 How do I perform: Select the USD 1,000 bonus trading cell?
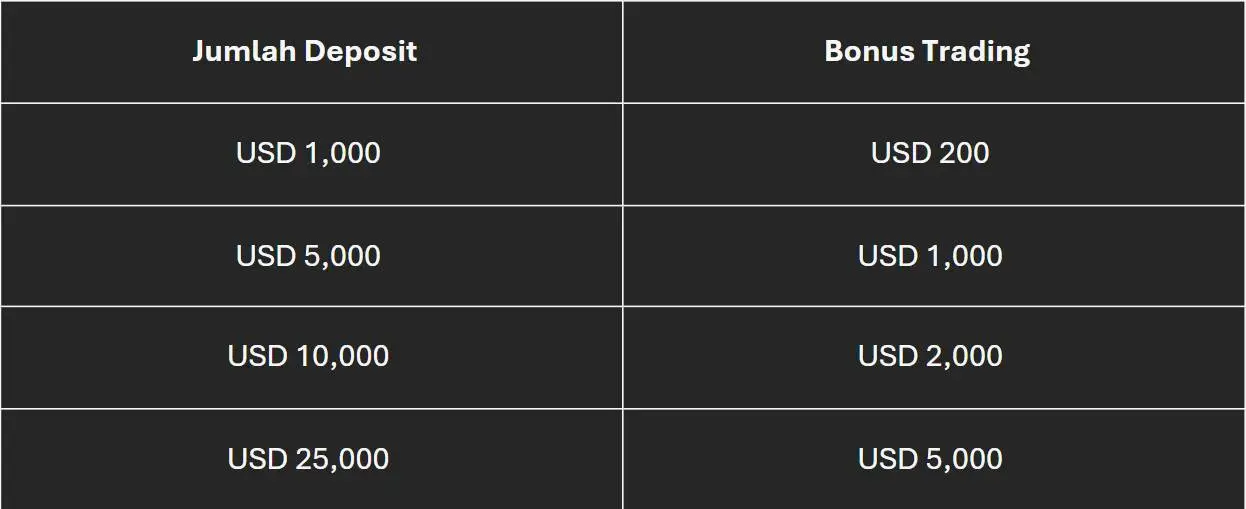934,256
